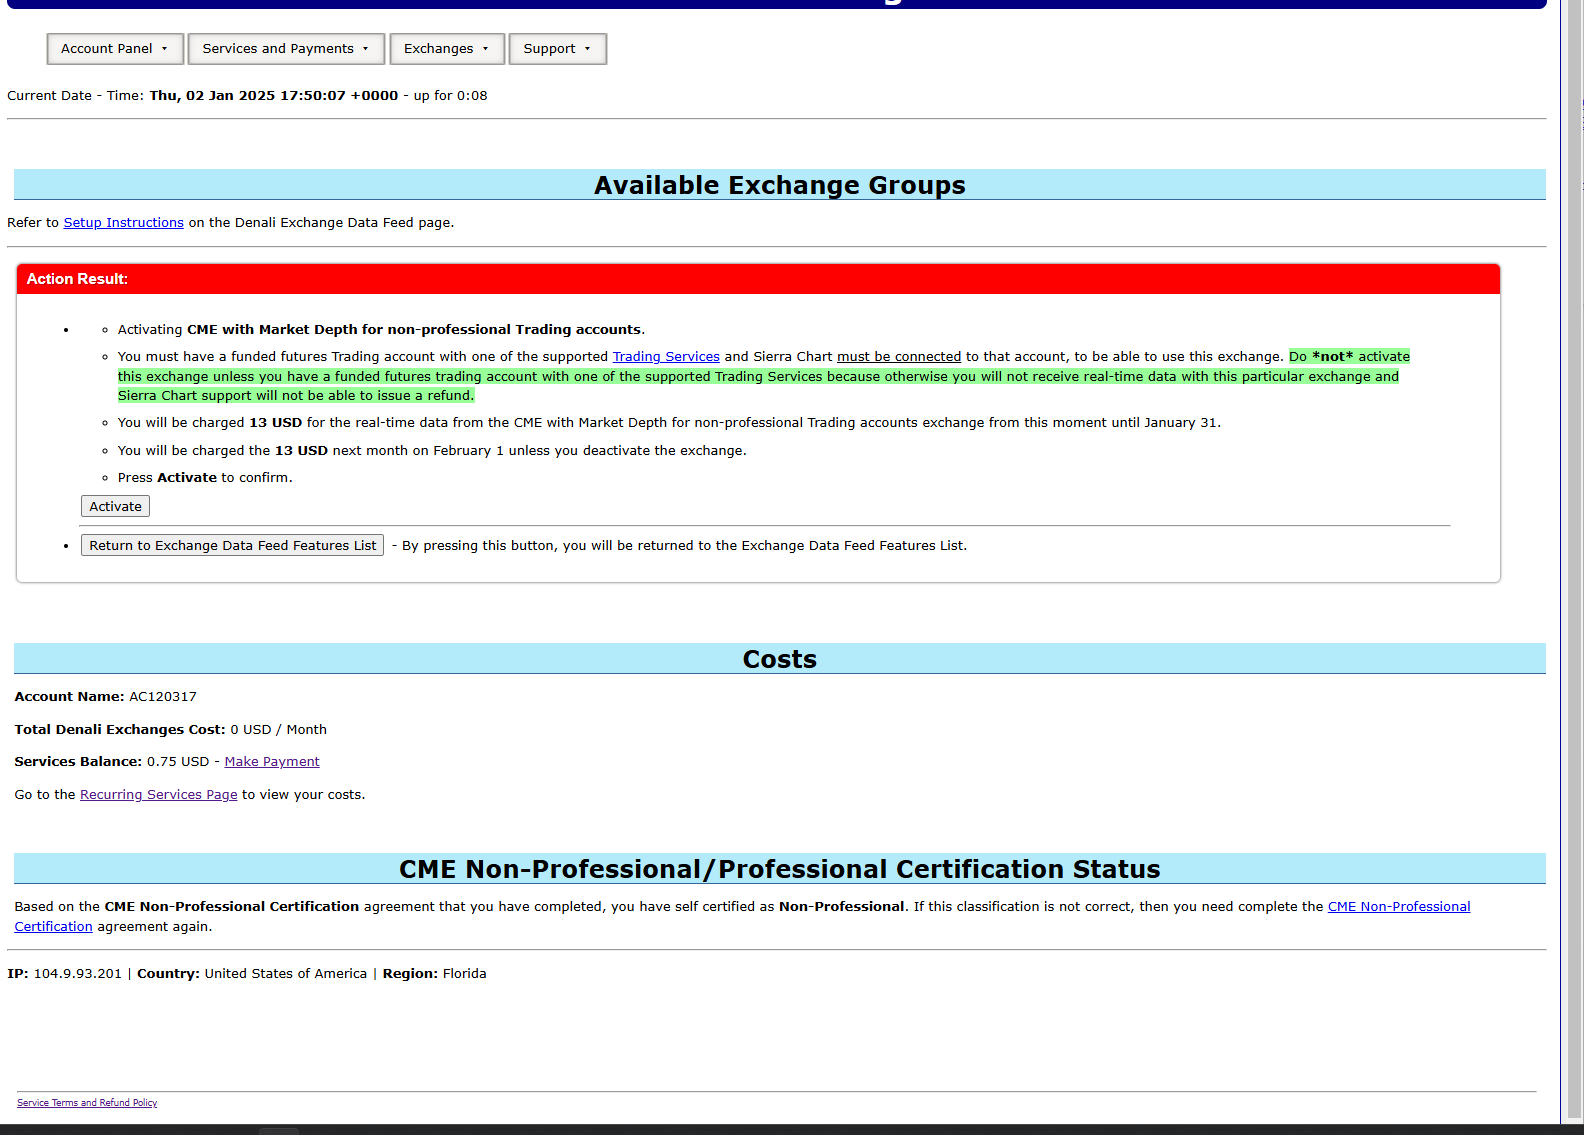Click the Available Exchange Groups heading
The image size is (1584, 1135).
pos(779,186)
